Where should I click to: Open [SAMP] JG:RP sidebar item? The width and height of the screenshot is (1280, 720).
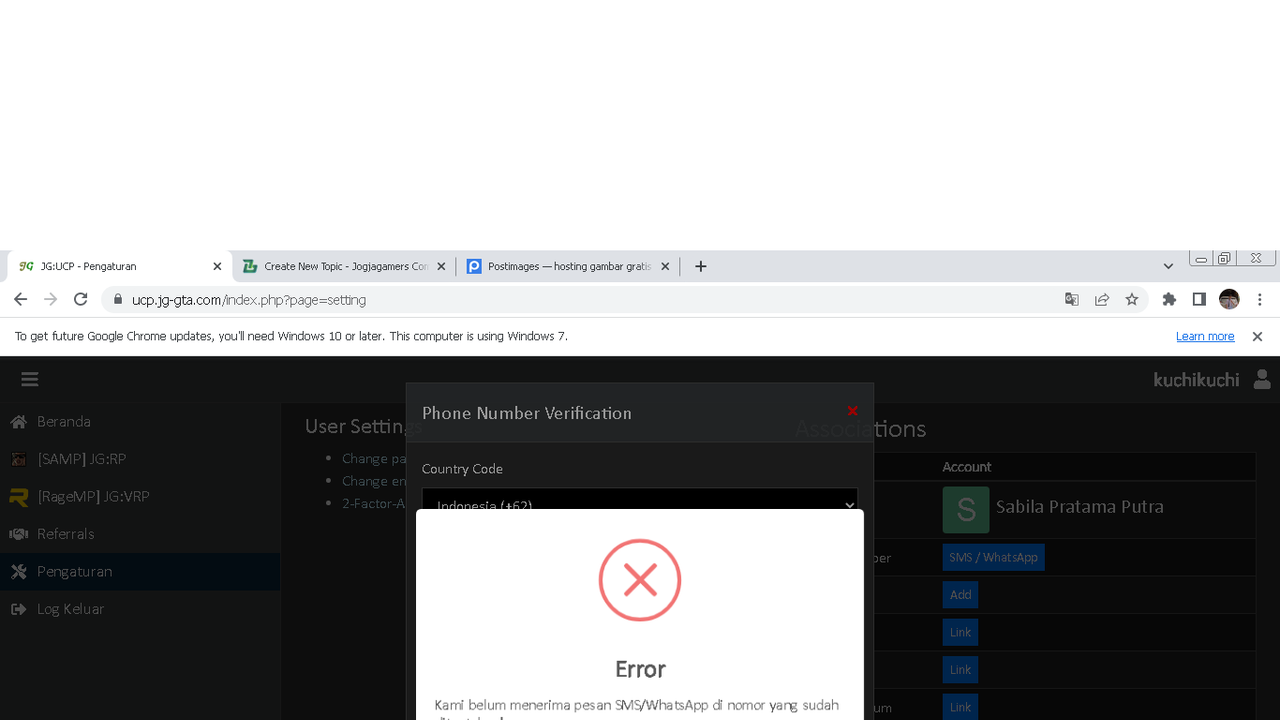point(140,459)
